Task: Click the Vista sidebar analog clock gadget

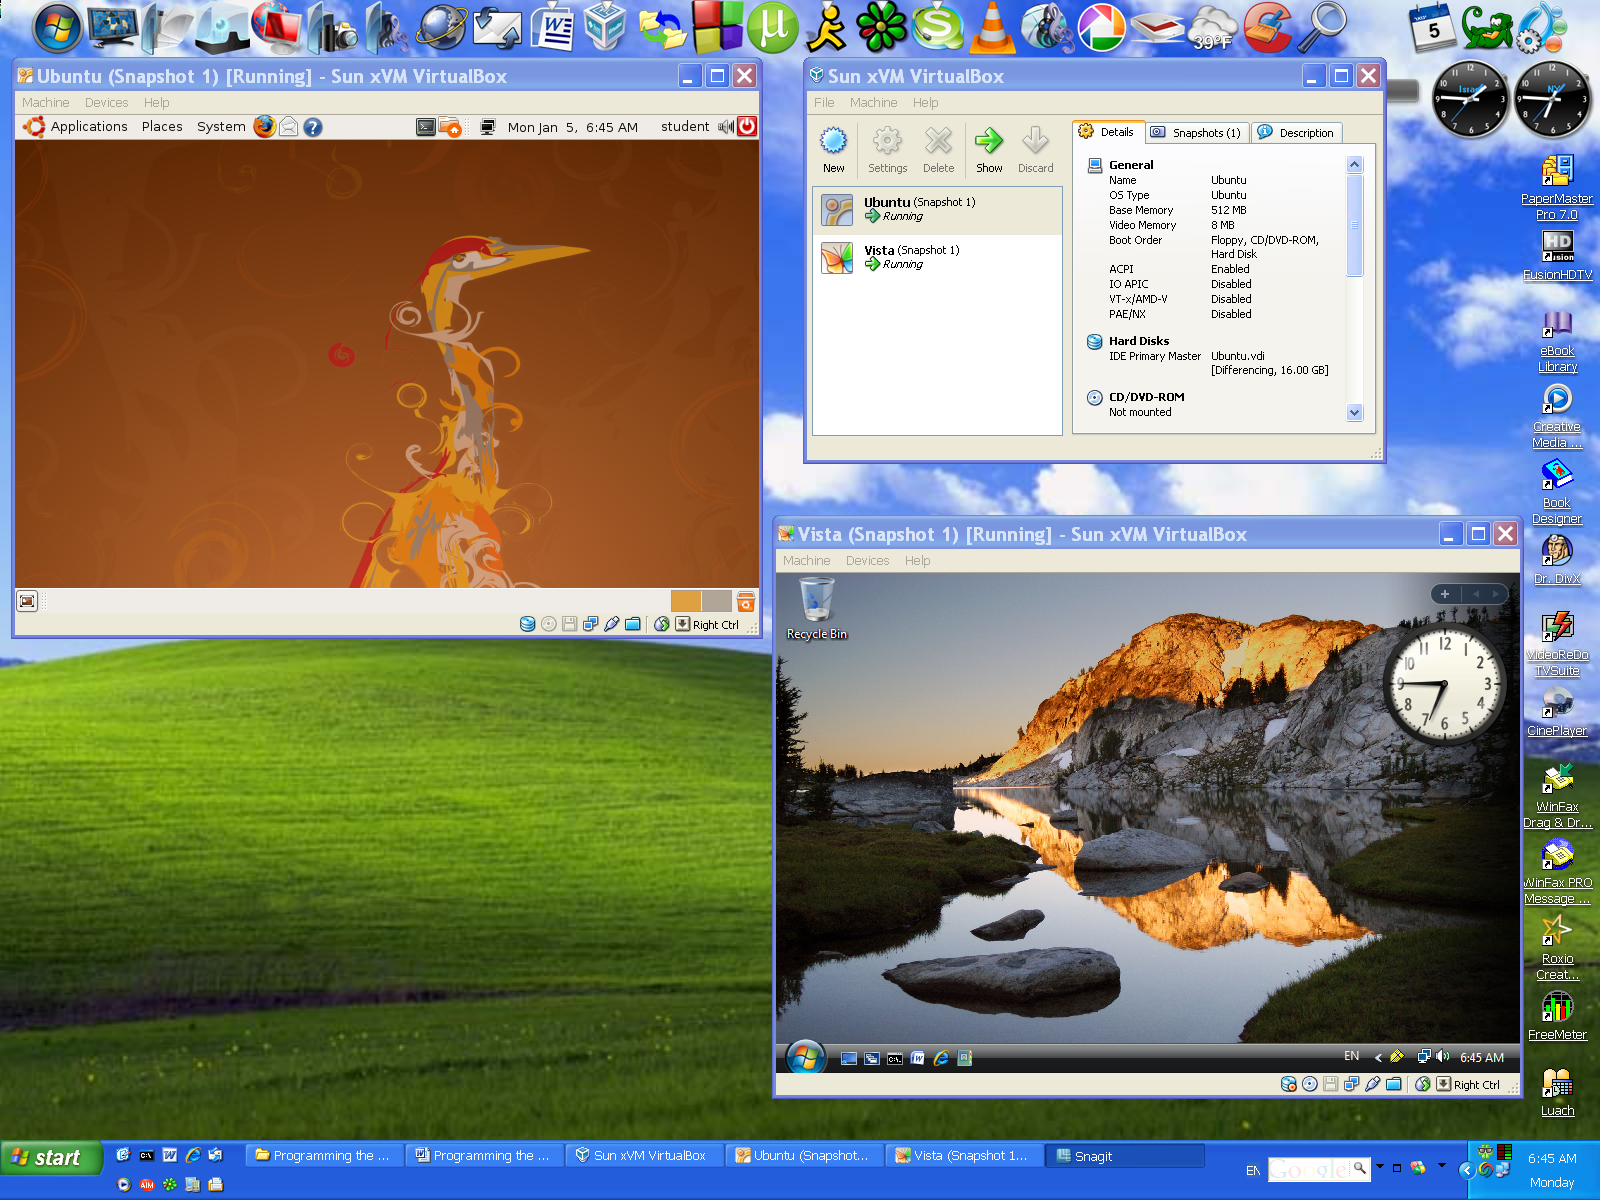Action: click(x=1443, y=686)
